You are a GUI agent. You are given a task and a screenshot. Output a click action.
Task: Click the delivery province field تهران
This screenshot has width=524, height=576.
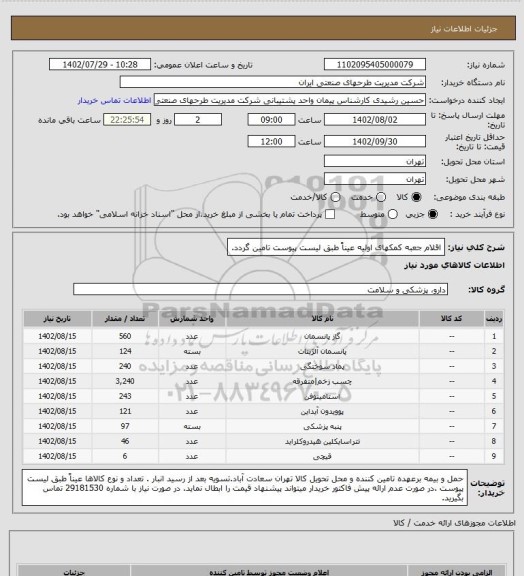(375, 161)
